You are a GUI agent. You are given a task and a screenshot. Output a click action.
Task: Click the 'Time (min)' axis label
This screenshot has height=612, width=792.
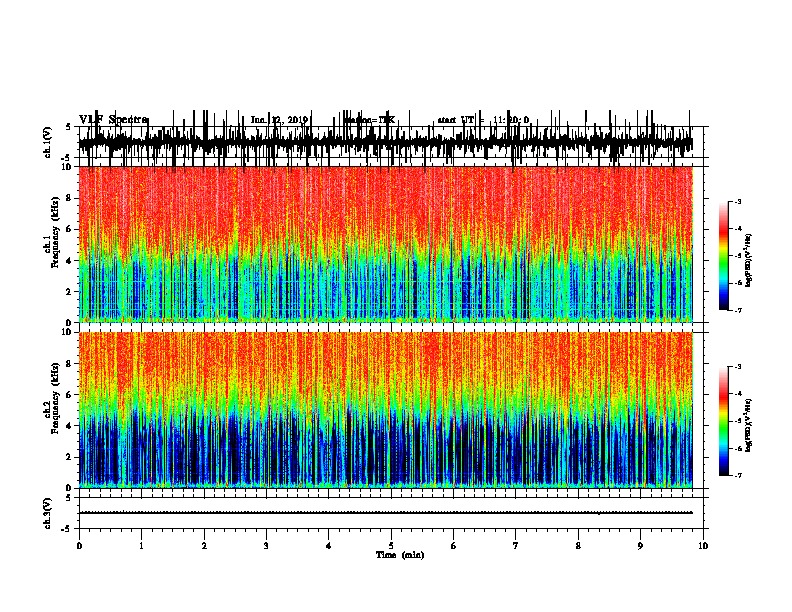(400, 555)
